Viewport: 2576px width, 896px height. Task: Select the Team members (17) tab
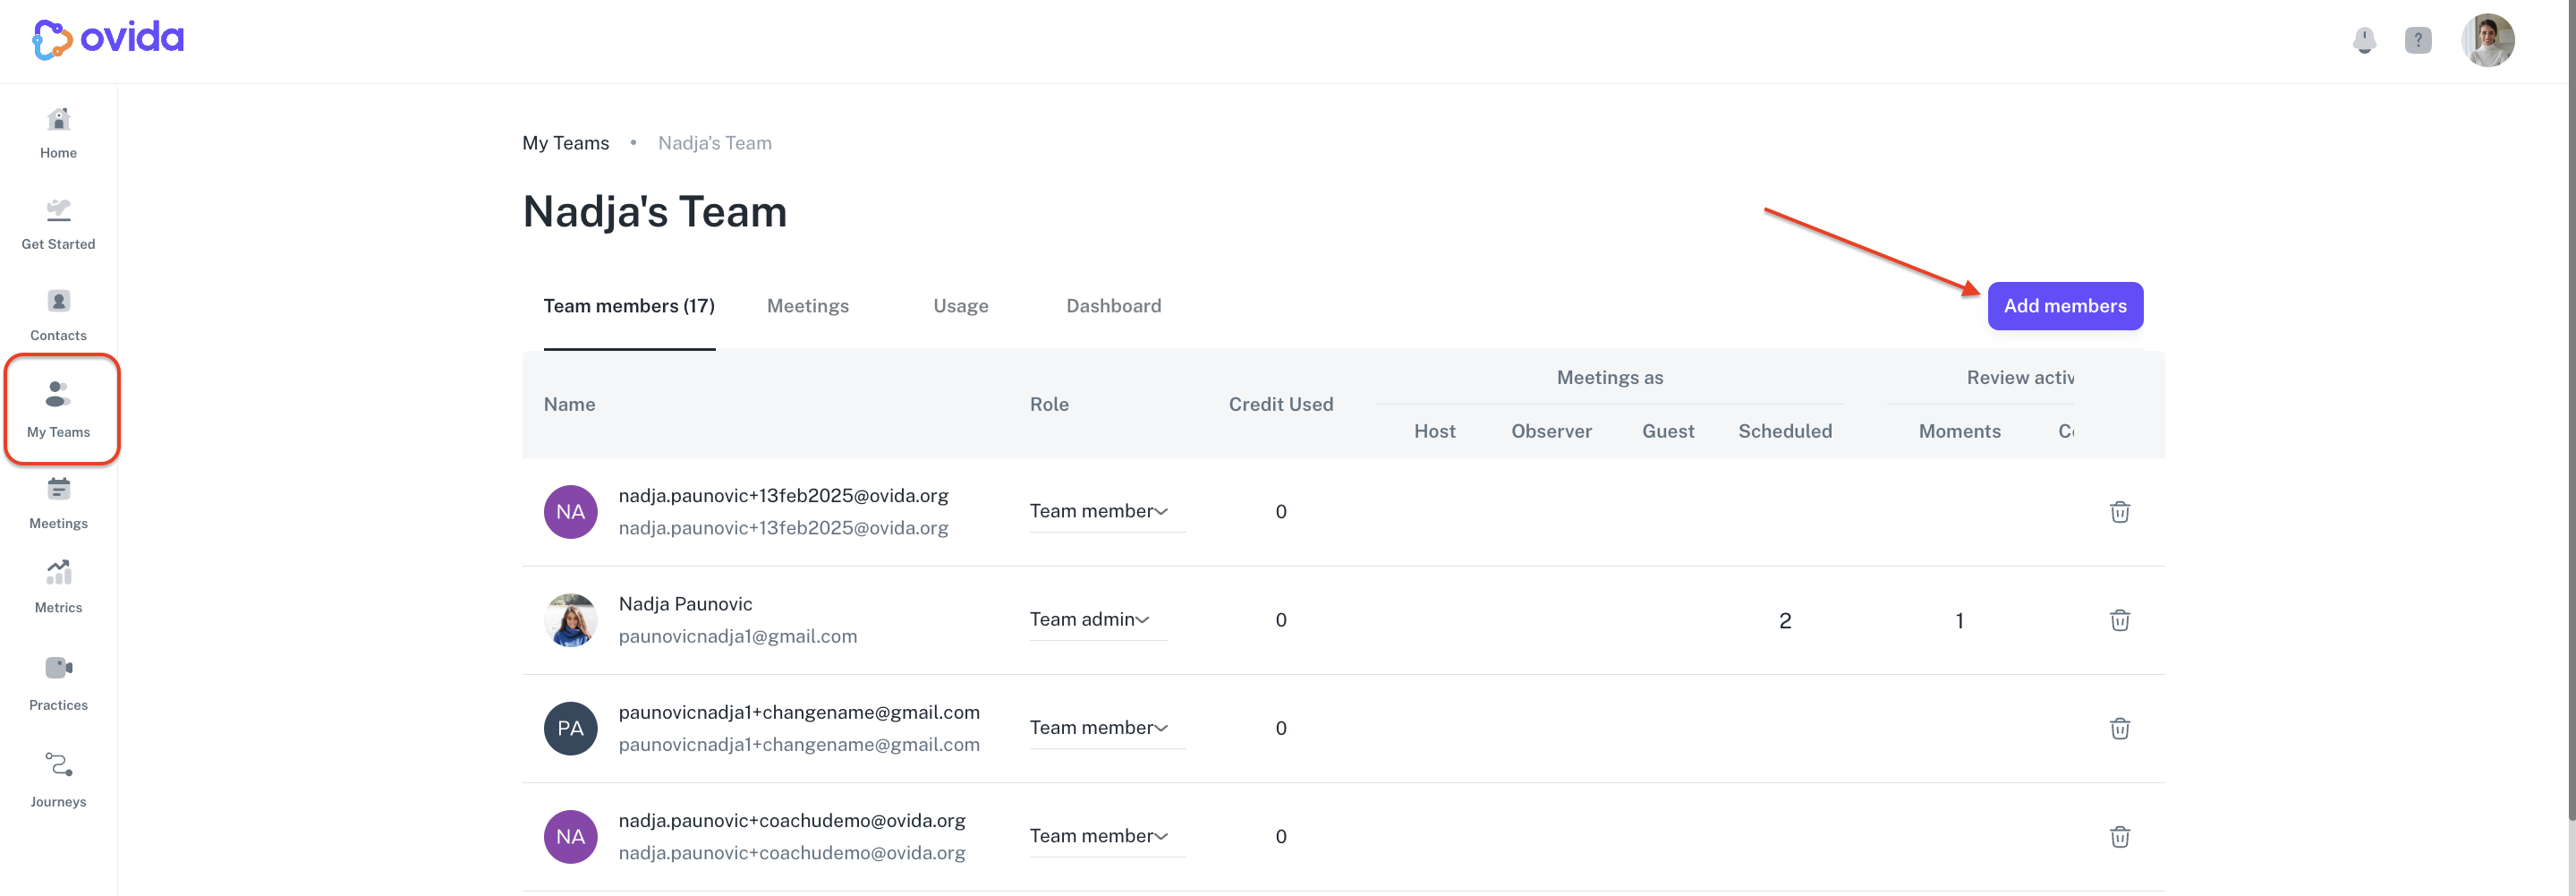tap(629, 306)
